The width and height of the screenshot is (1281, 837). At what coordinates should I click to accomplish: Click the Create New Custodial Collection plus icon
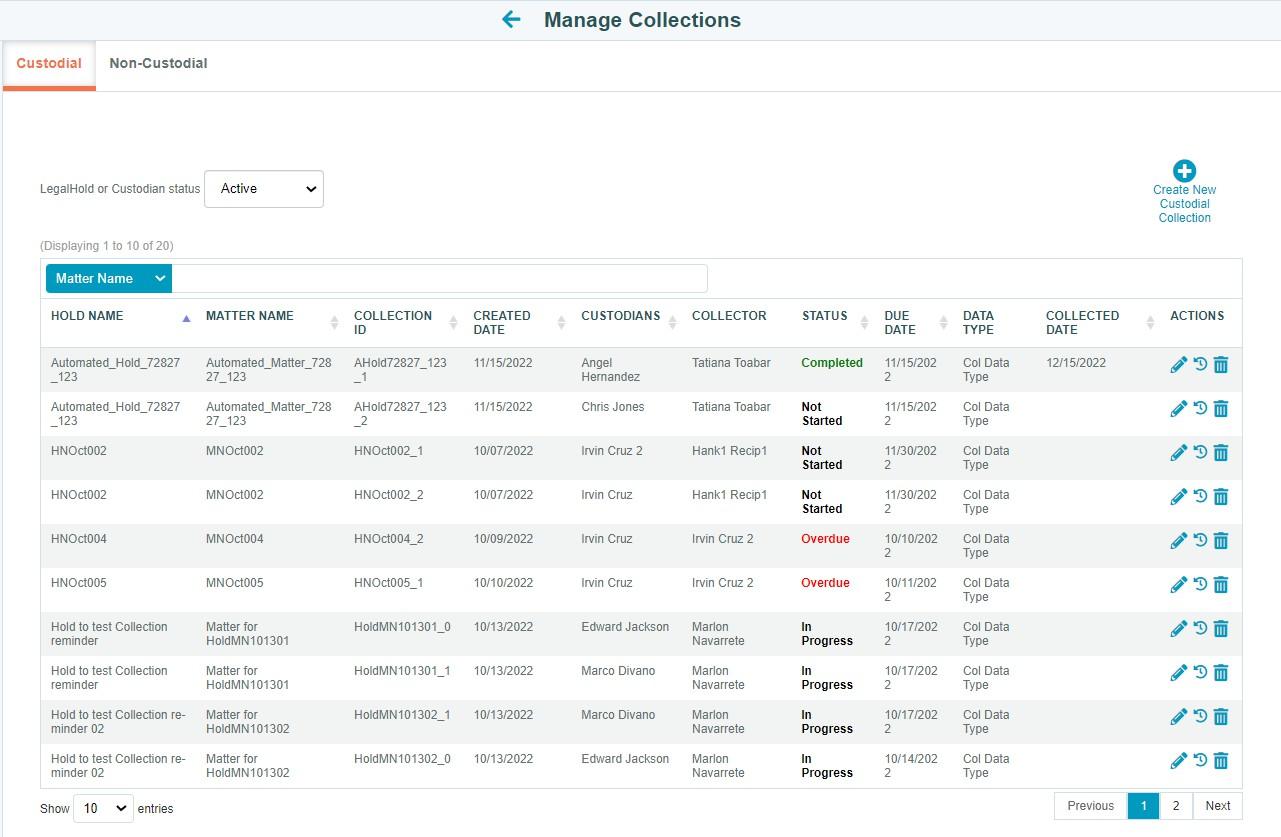(x=1184, y=171)
